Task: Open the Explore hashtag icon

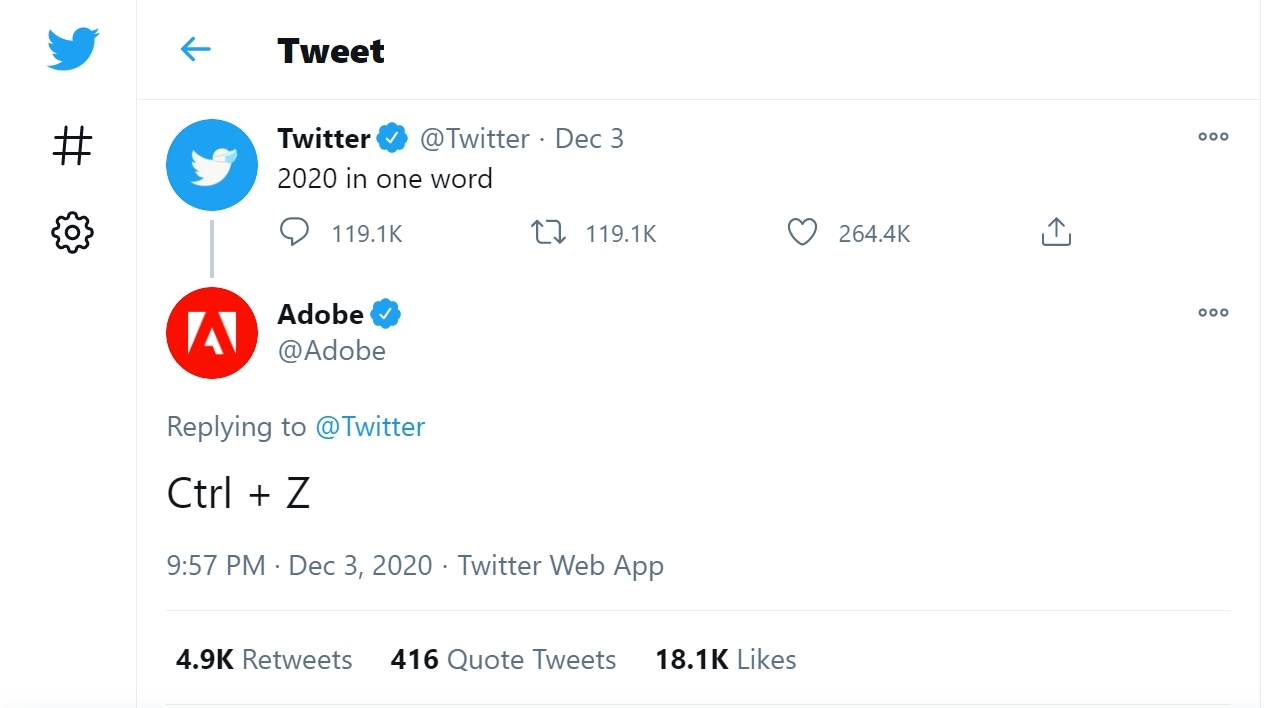Action: click(72, 146)
